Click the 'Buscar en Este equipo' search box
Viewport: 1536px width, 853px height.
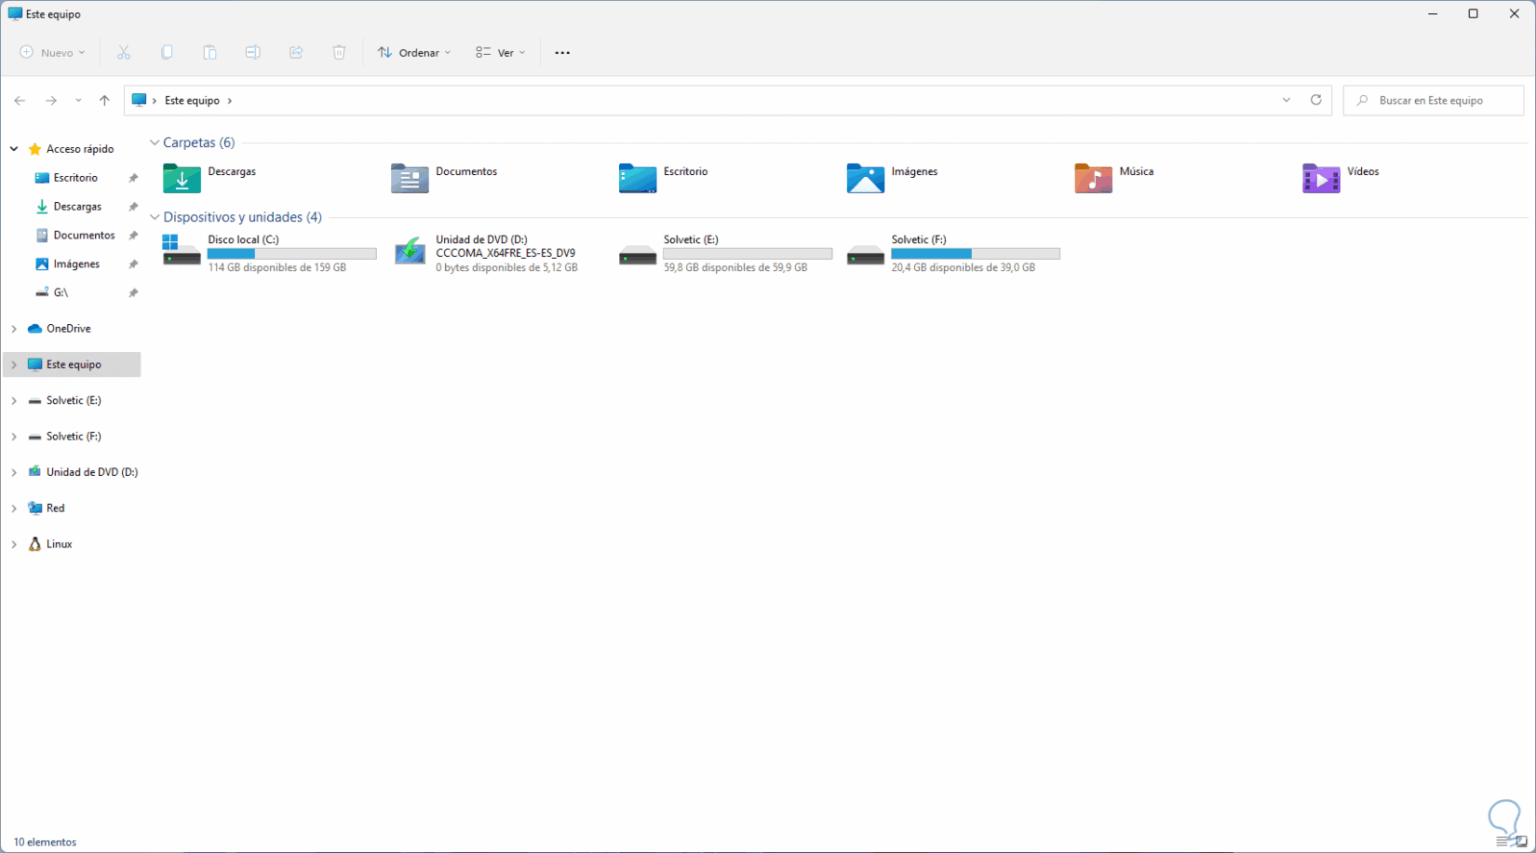coord(1432,100)
